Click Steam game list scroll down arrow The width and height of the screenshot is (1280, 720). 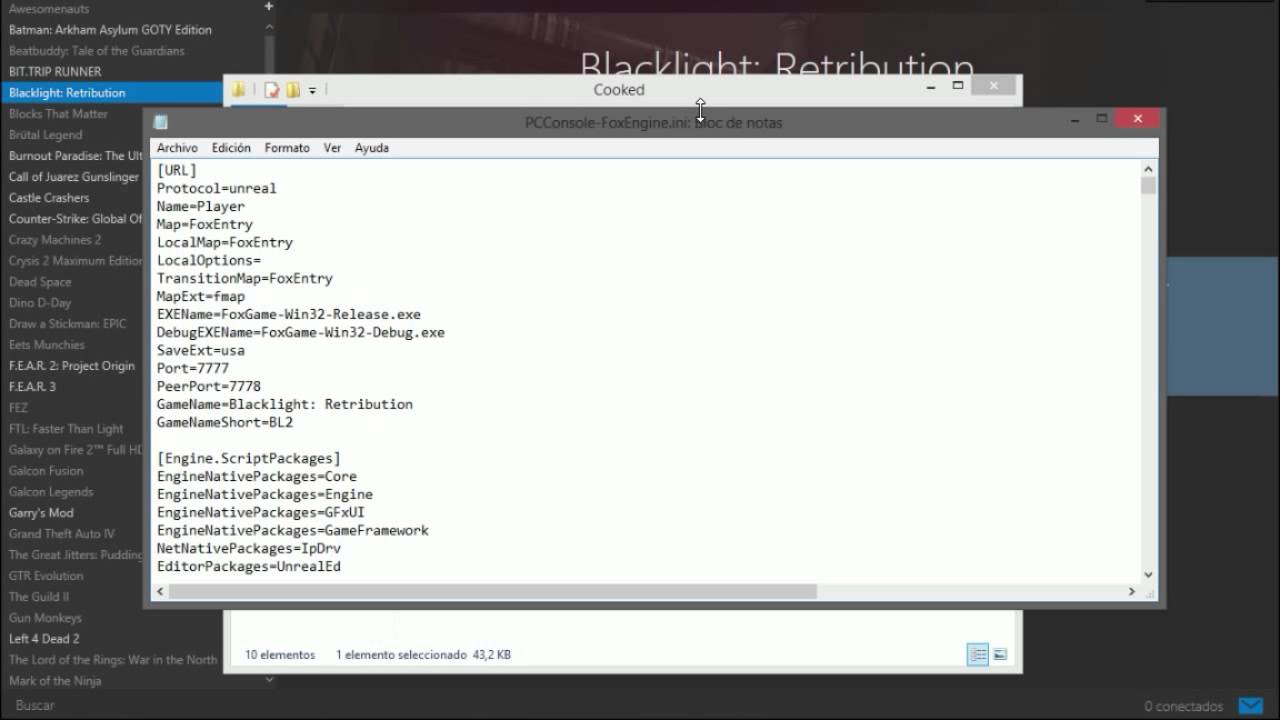[269, 679]
